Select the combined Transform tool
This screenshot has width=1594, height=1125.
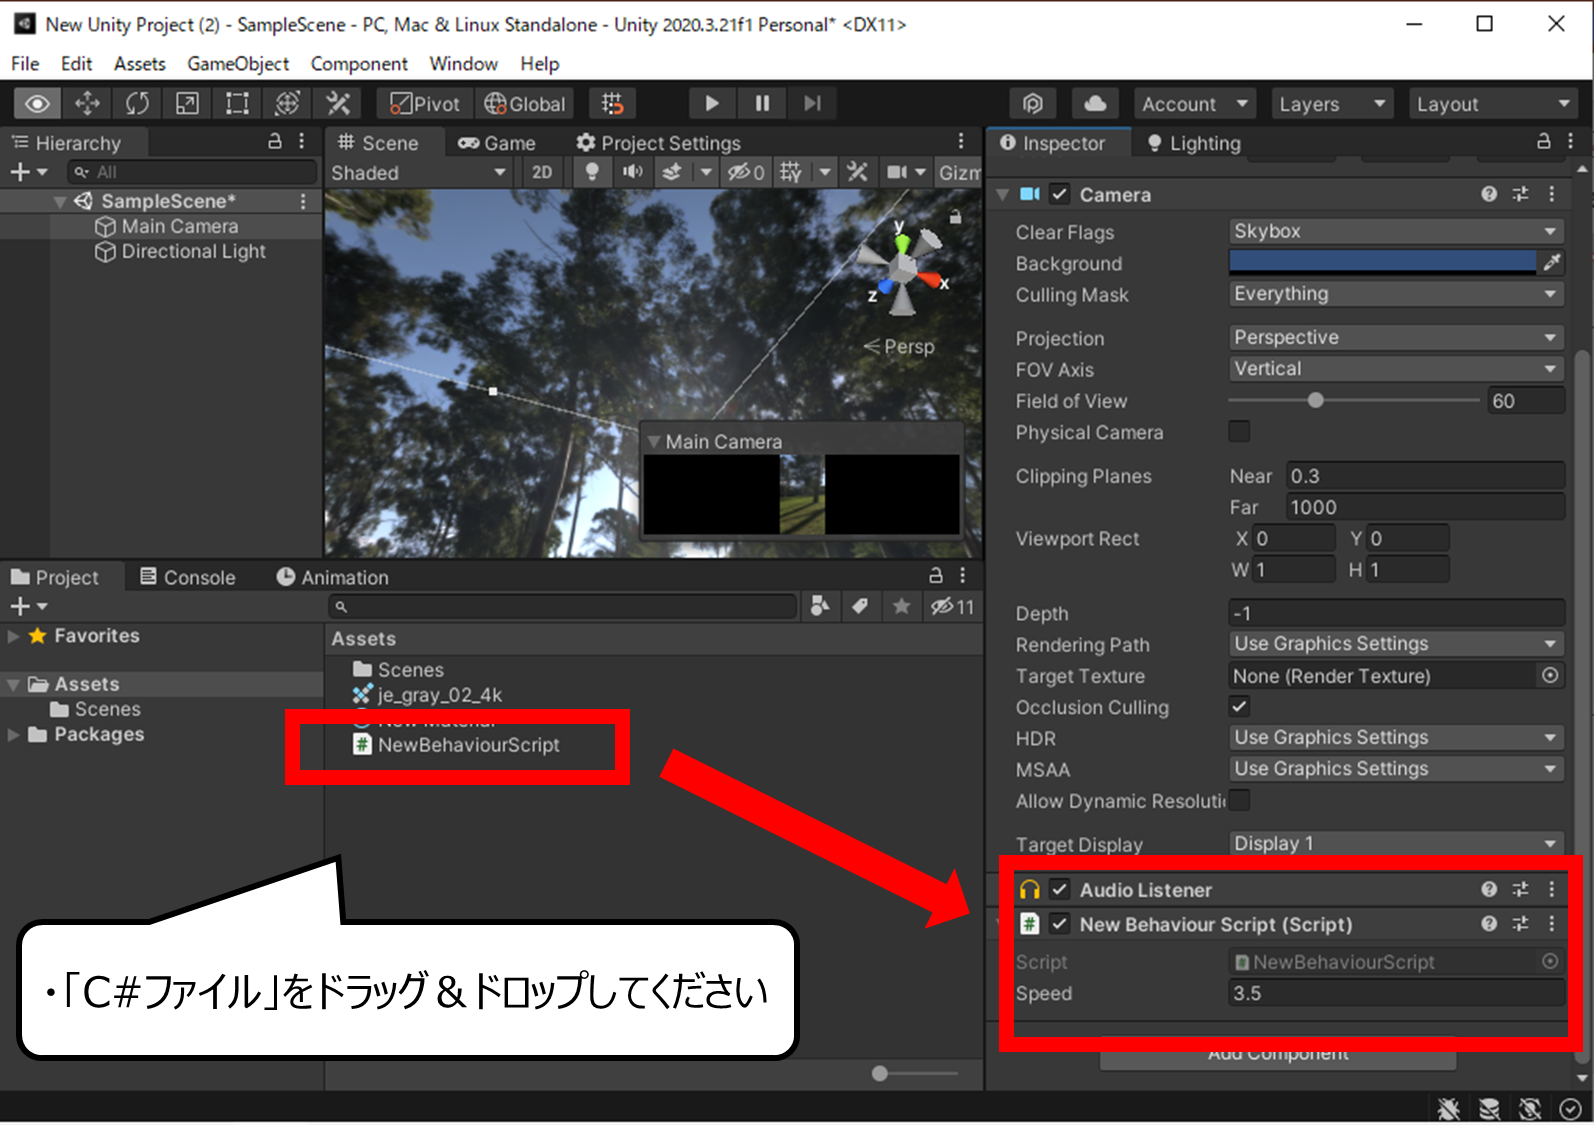[x=287, y=104]
